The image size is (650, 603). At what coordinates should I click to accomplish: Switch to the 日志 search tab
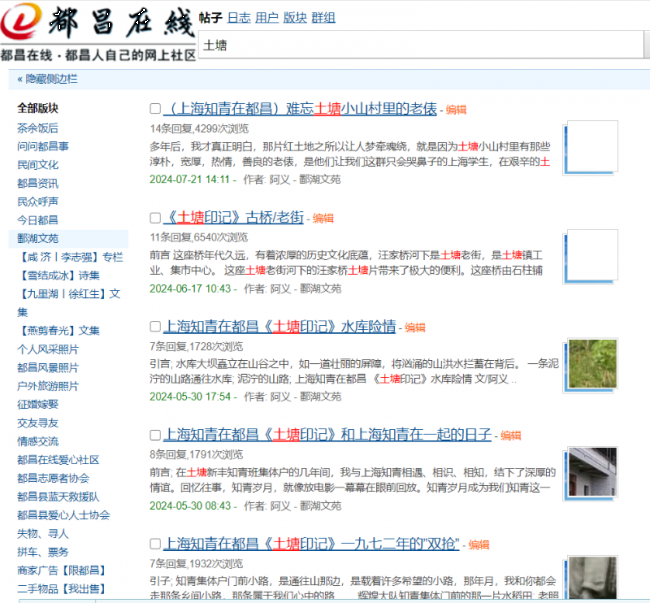(x=239, y=18)
